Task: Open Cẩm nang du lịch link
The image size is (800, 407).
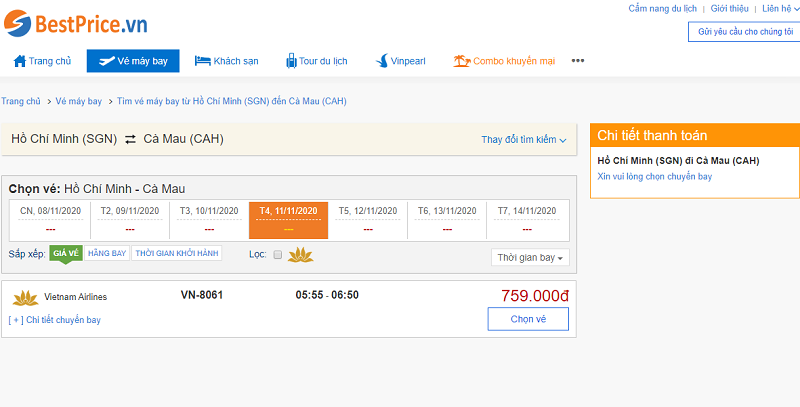Action: point(662,9)
